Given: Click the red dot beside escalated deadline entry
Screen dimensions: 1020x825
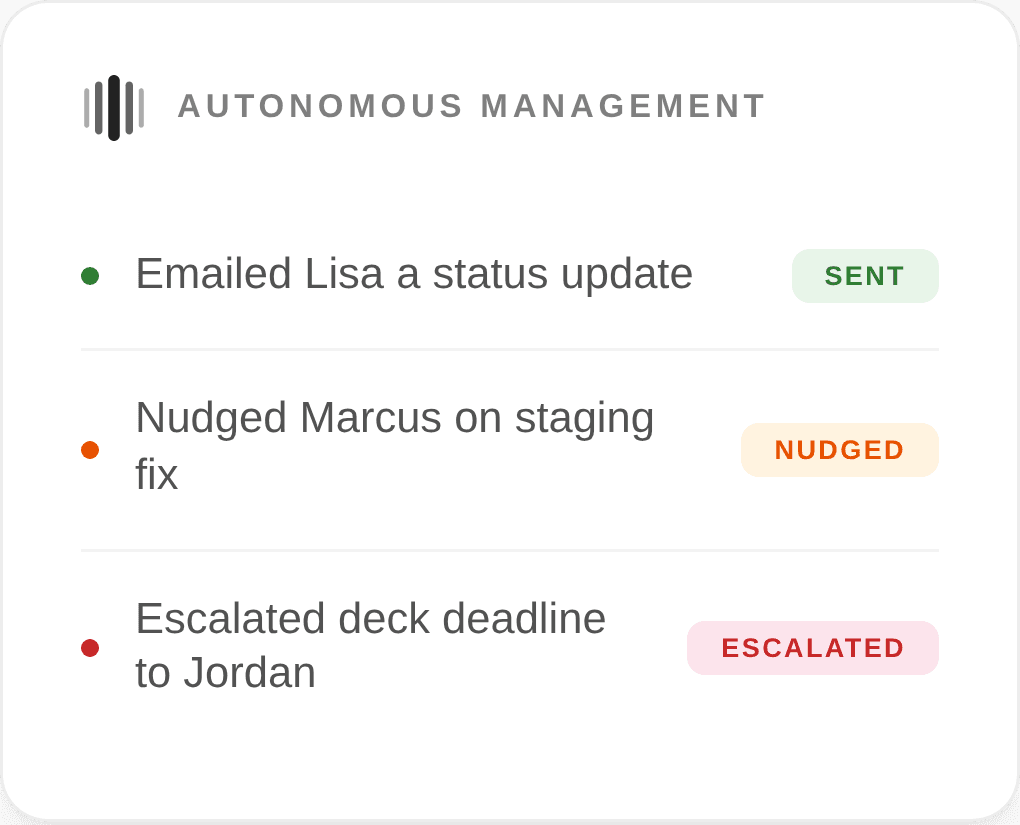Looking at the screenshot, I should pyautogui.click(x=90, y=648).
